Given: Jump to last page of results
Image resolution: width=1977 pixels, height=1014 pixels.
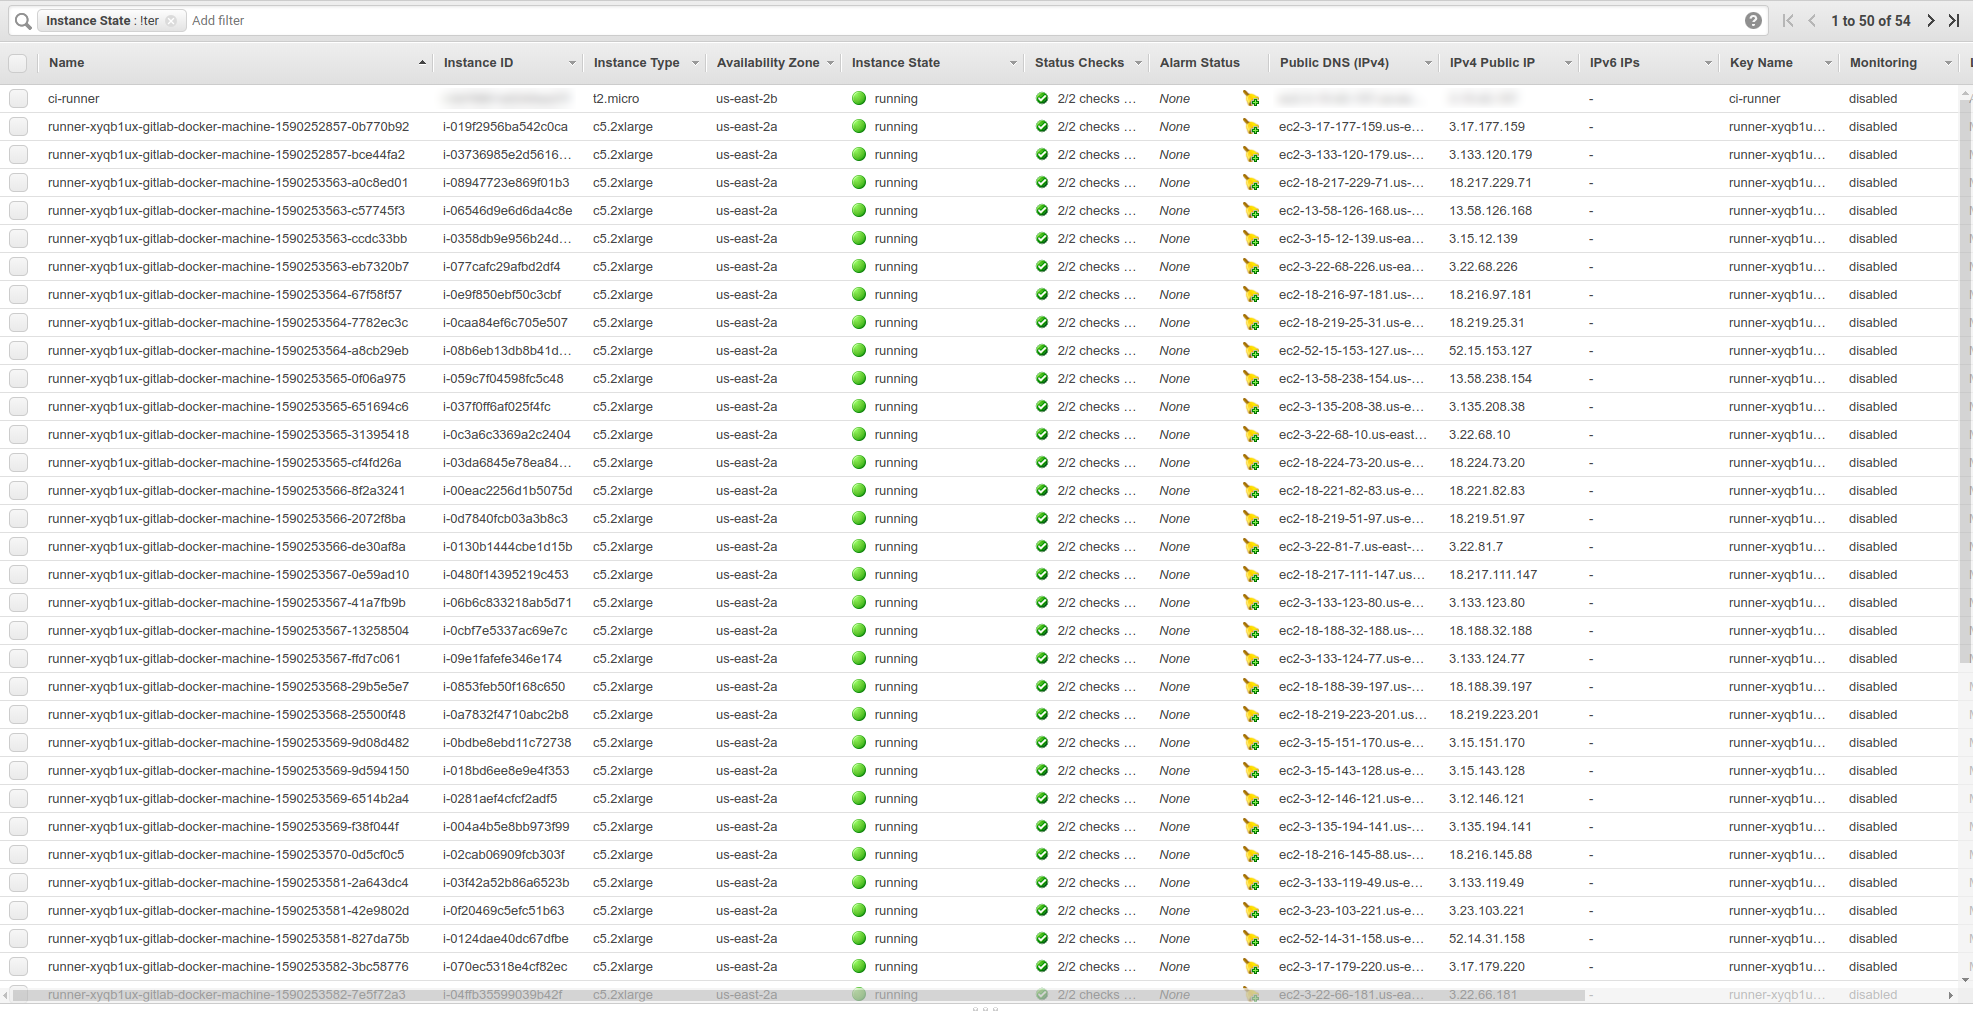Looking at the screenshot, I should click(x=1954, y=20).
